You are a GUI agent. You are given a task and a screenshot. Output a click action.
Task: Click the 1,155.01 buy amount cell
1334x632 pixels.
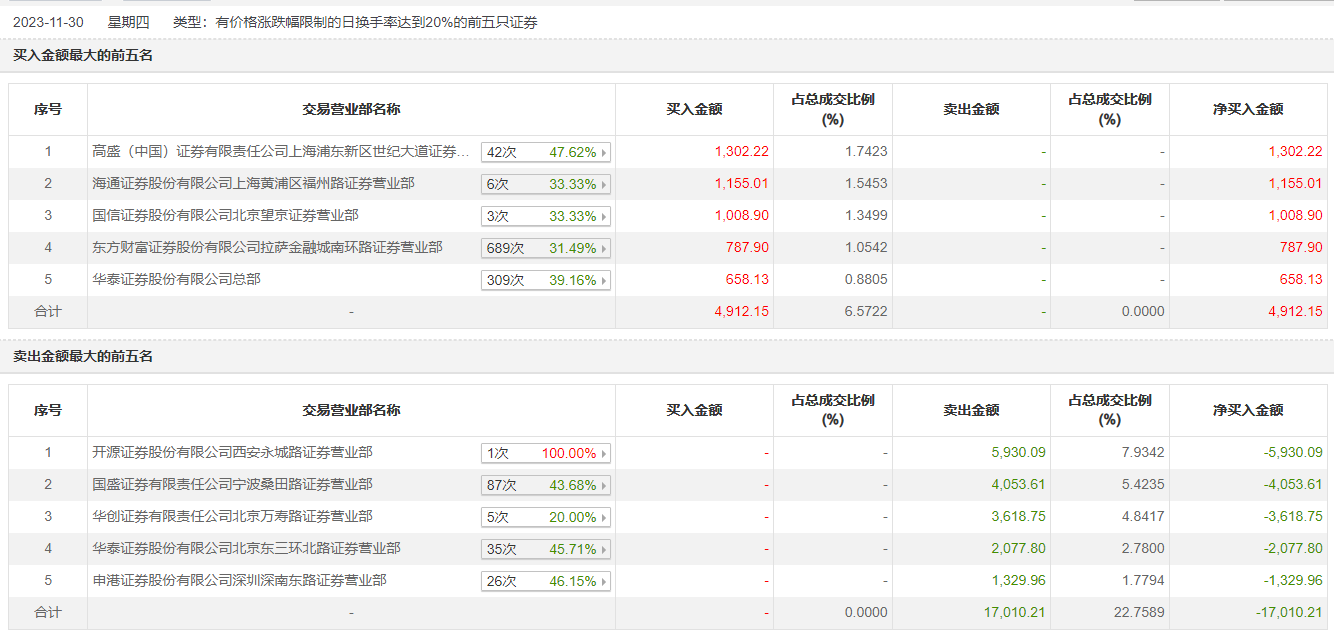pos(742,184)
